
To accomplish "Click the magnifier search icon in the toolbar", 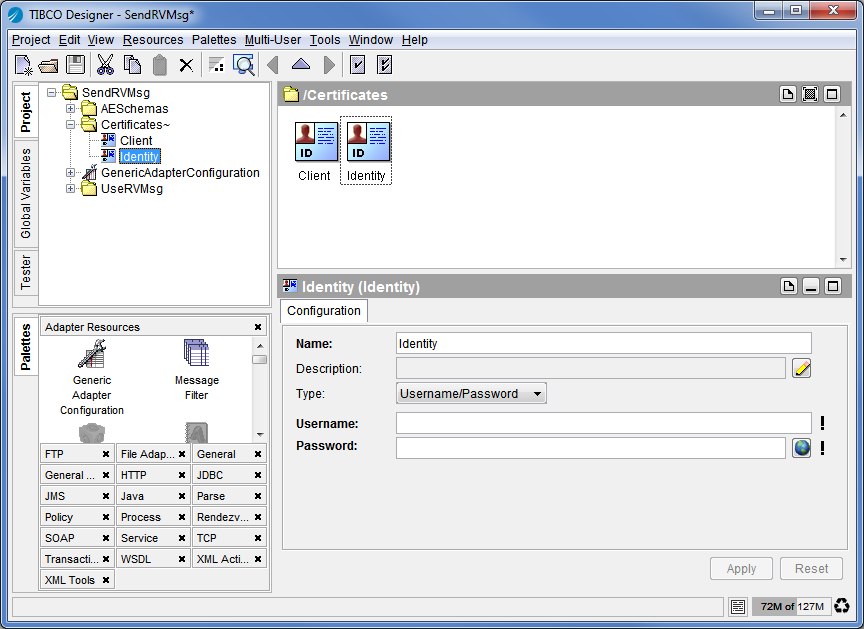I will tap(243, 65).
